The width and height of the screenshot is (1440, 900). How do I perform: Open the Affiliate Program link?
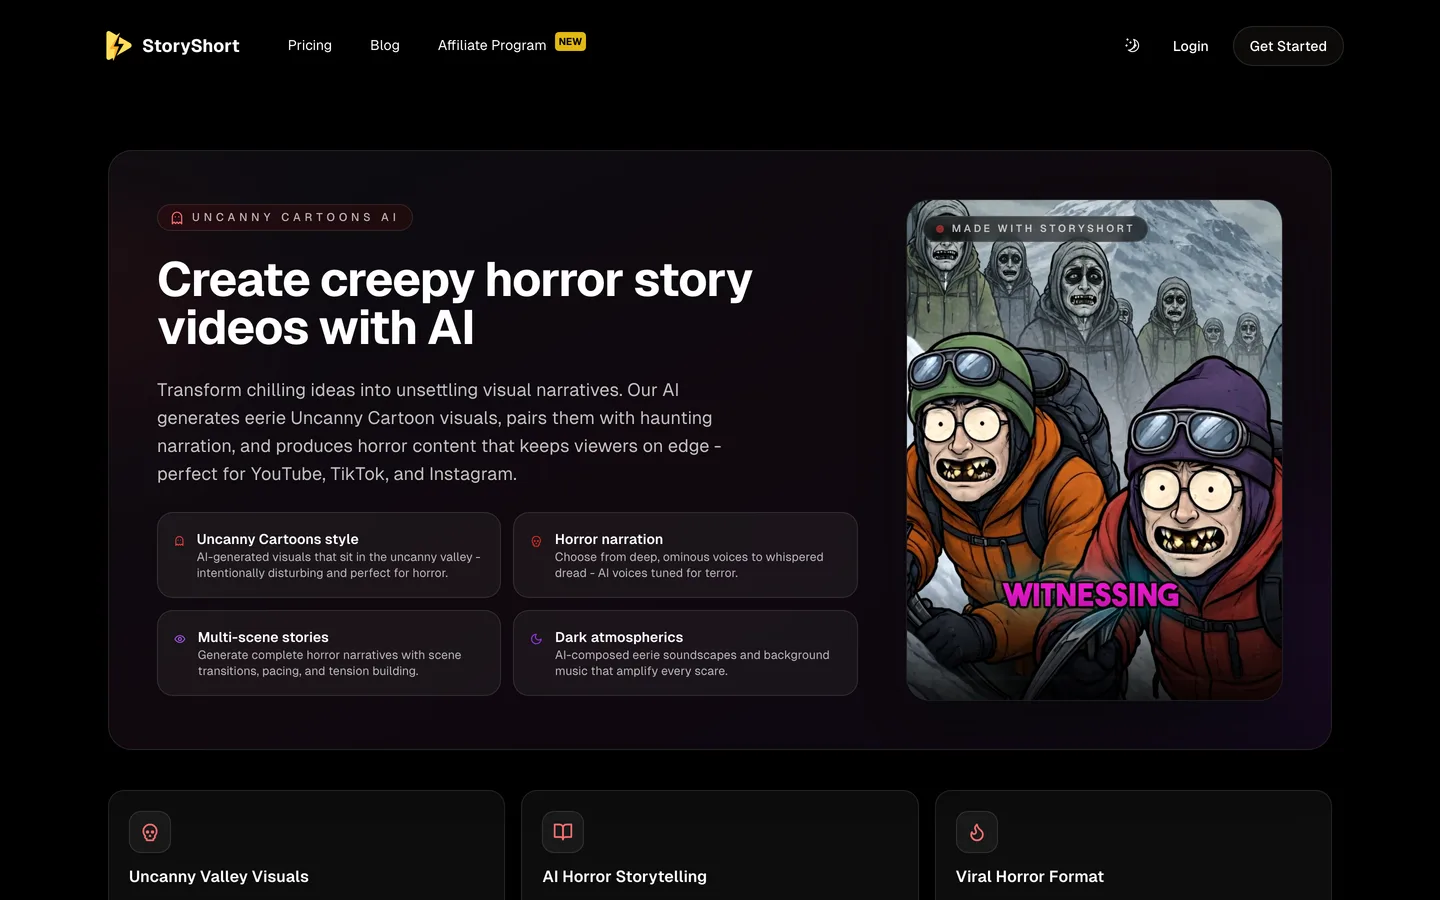point(492,45)
